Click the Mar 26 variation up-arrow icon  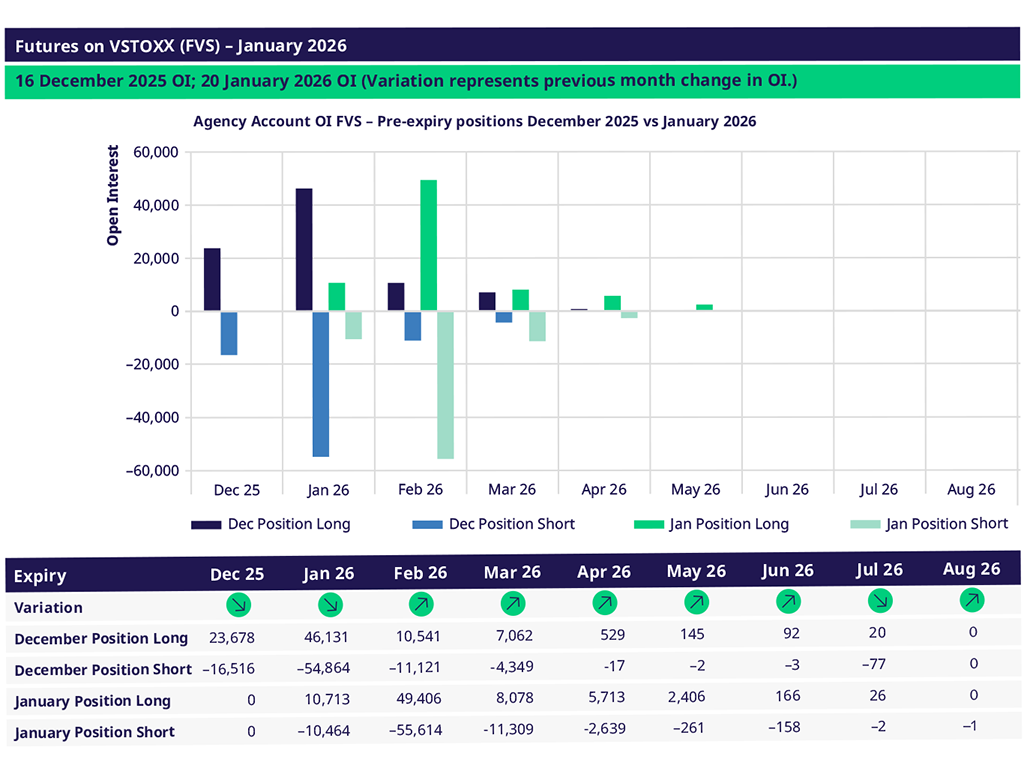point(513,604)
